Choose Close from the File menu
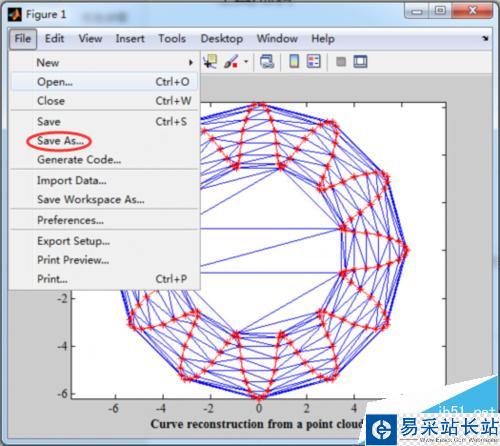 click(104, 101)
